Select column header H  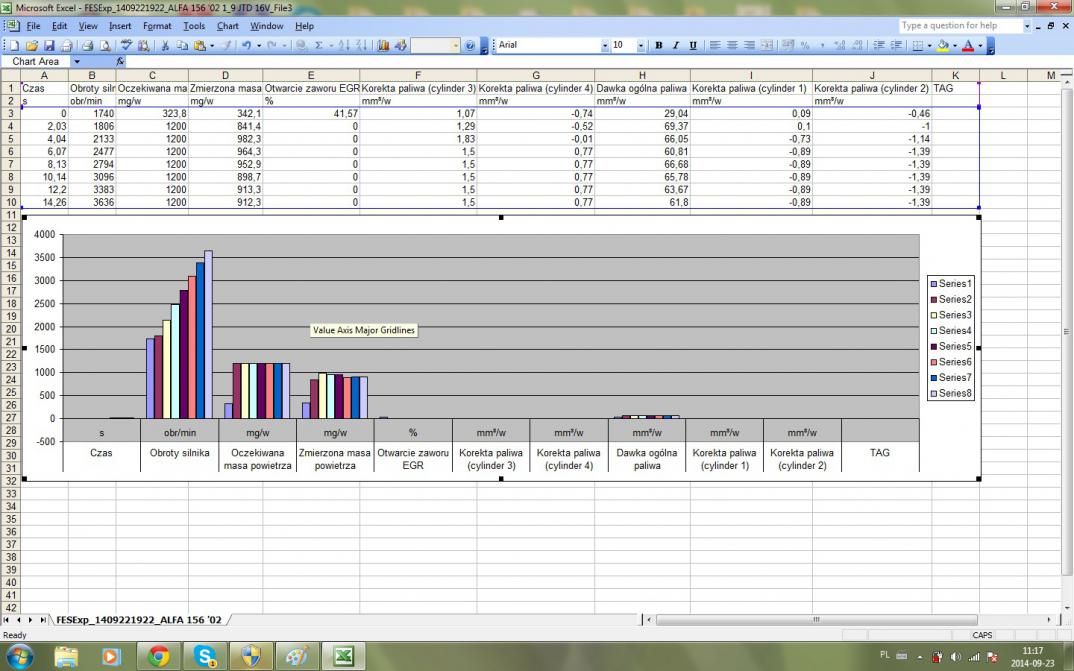click(x=641, y=76)
